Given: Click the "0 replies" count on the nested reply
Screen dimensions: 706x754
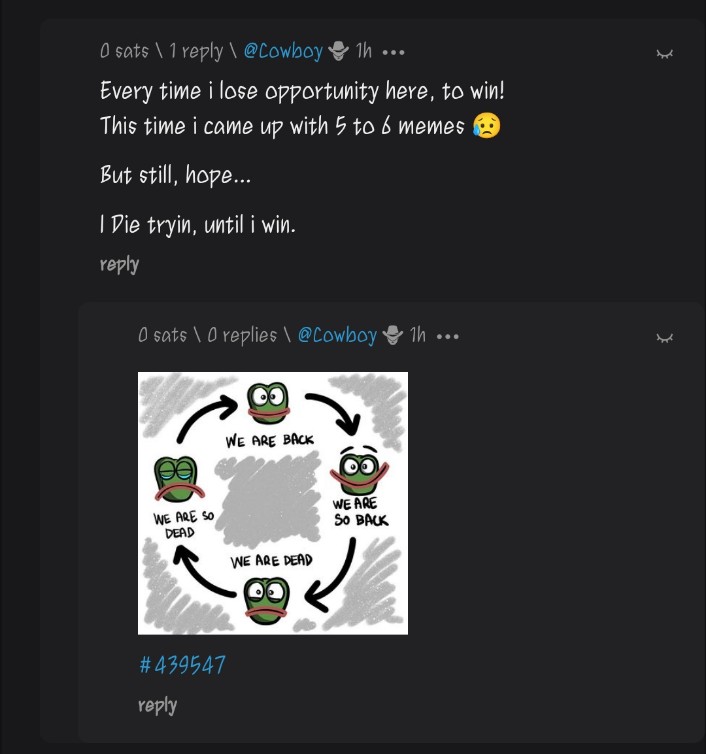Looking at the screenshot, I should pos(242,336).
